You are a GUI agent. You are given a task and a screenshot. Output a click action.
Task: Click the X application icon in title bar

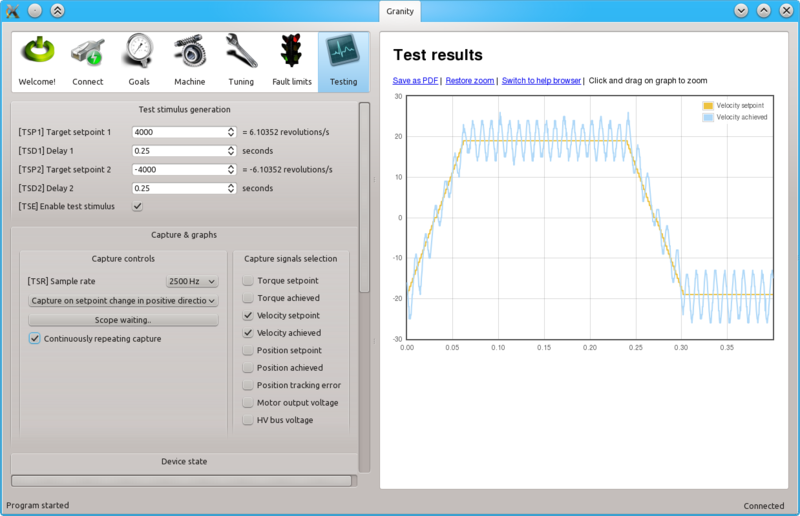click(12, 11)
